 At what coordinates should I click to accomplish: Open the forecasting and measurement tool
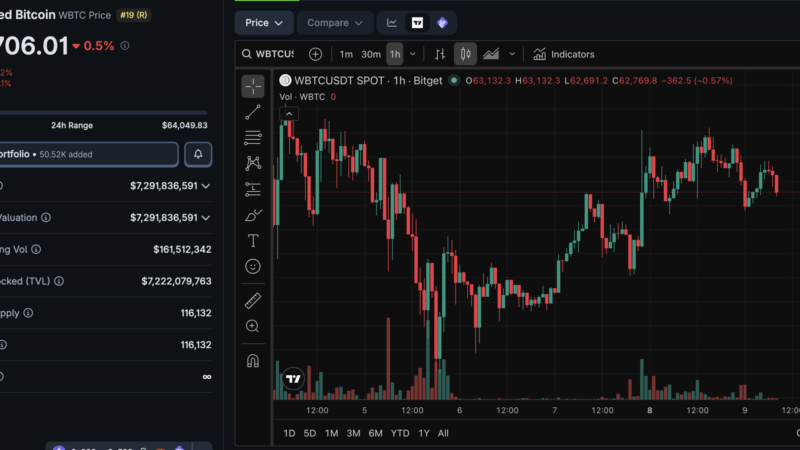pos(253,189)
